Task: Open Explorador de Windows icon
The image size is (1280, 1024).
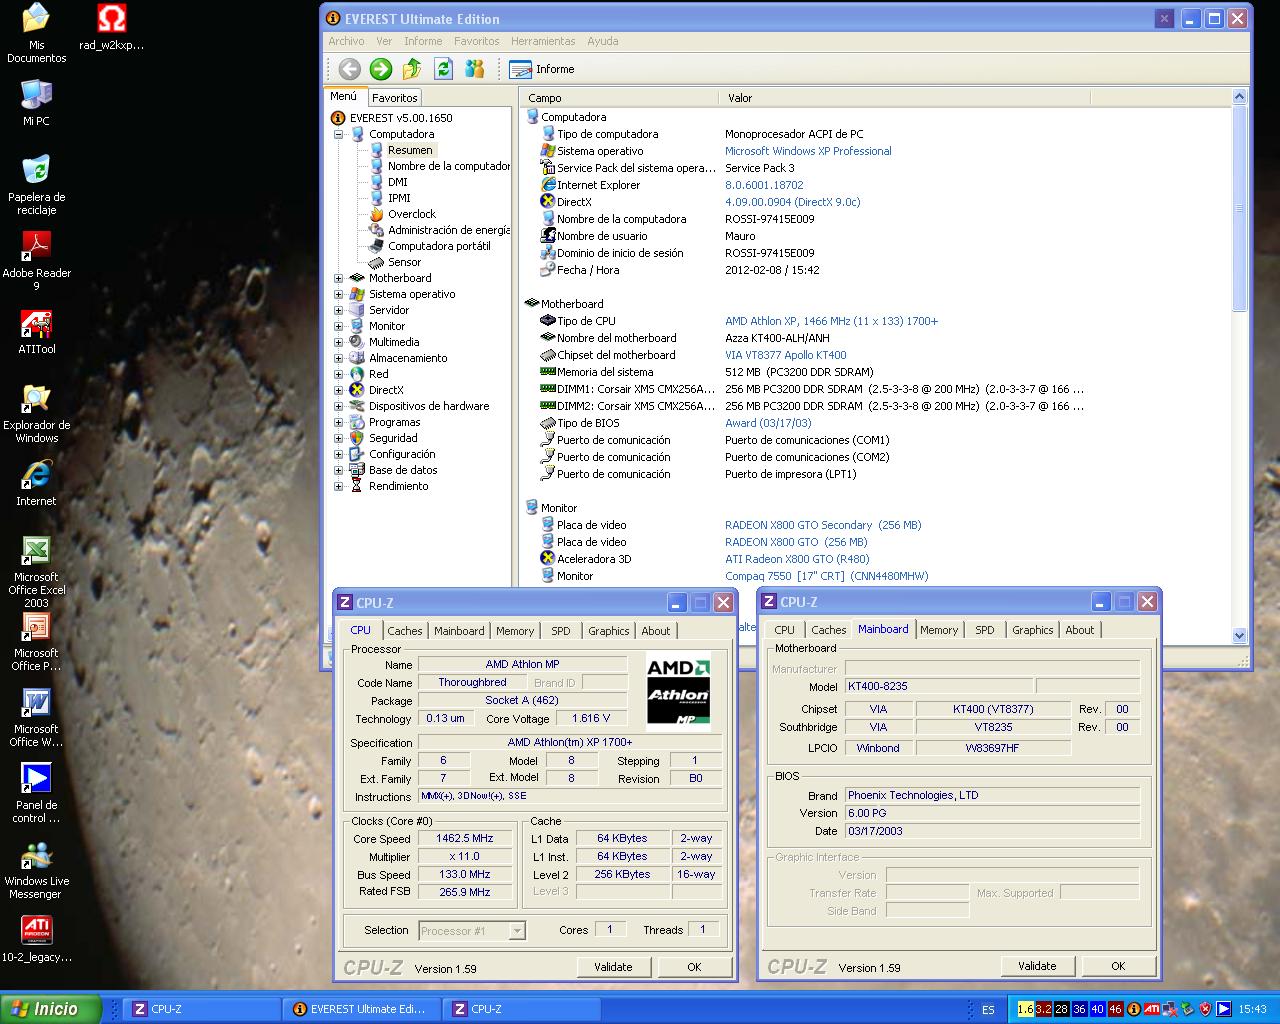Action: [36, 414]
